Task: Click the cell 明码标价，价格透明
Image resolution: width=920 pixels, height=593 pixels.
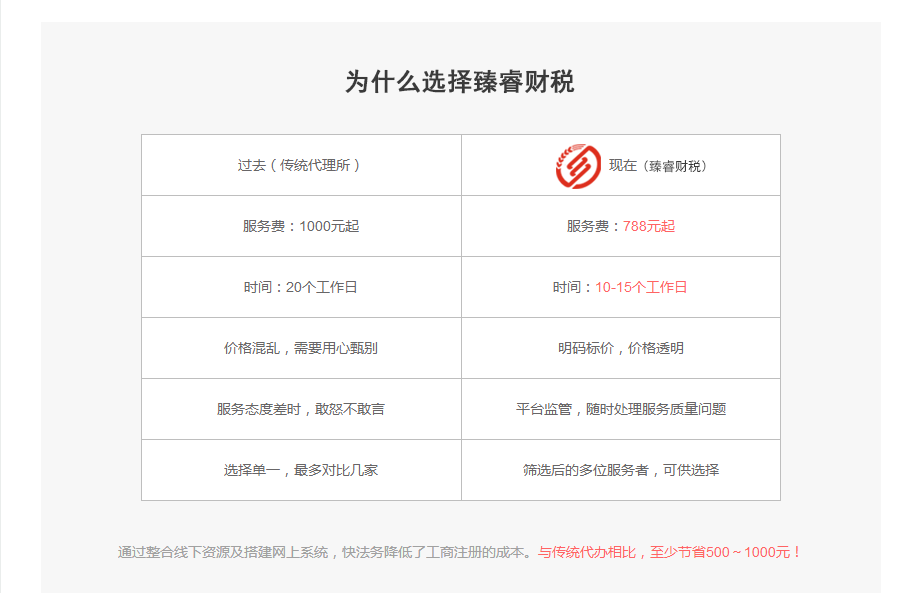Action: point(621,348)
